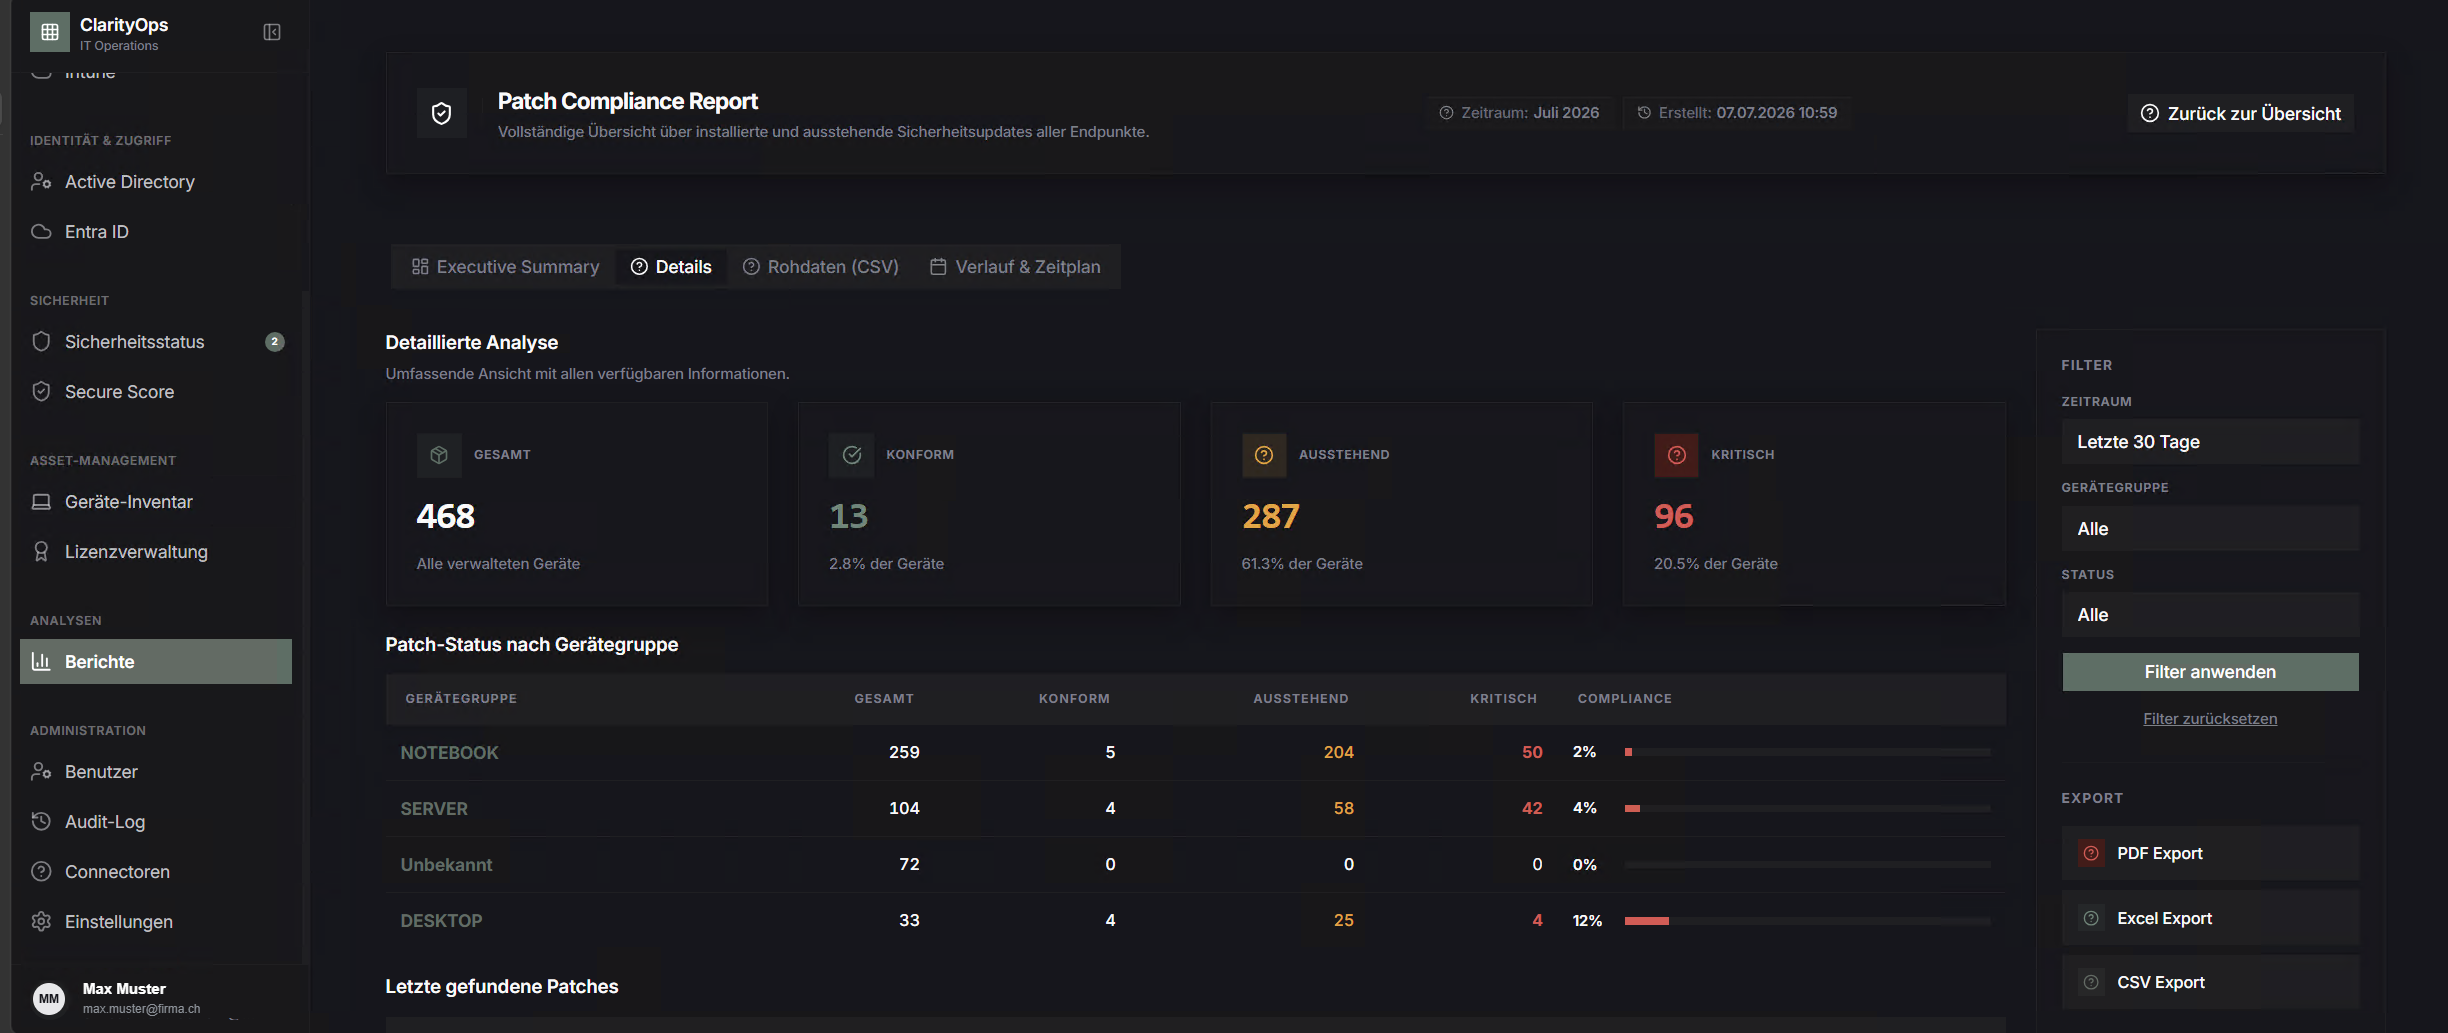
Task: Click the Konform value 13
Action: (x=848, y=516)
